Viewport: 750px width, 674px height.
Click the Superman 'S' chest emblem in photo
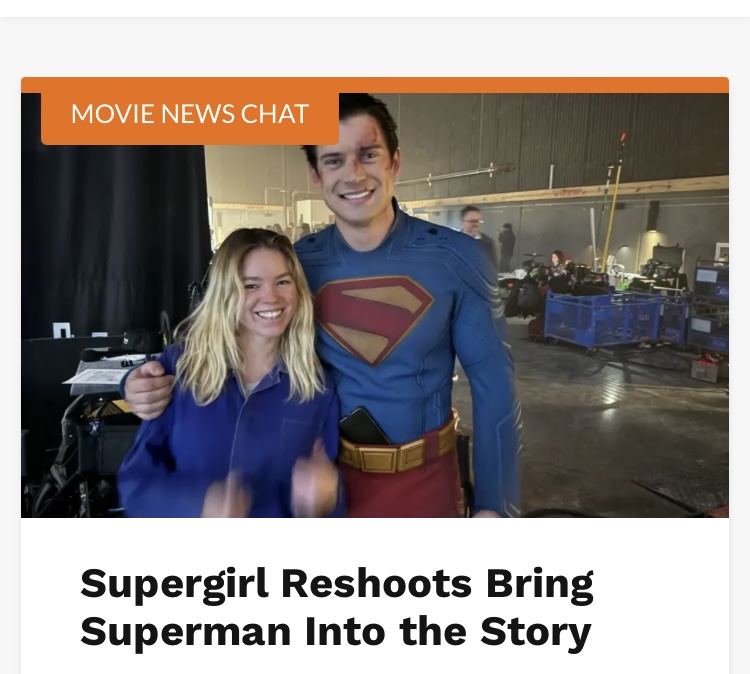[374, 318]
